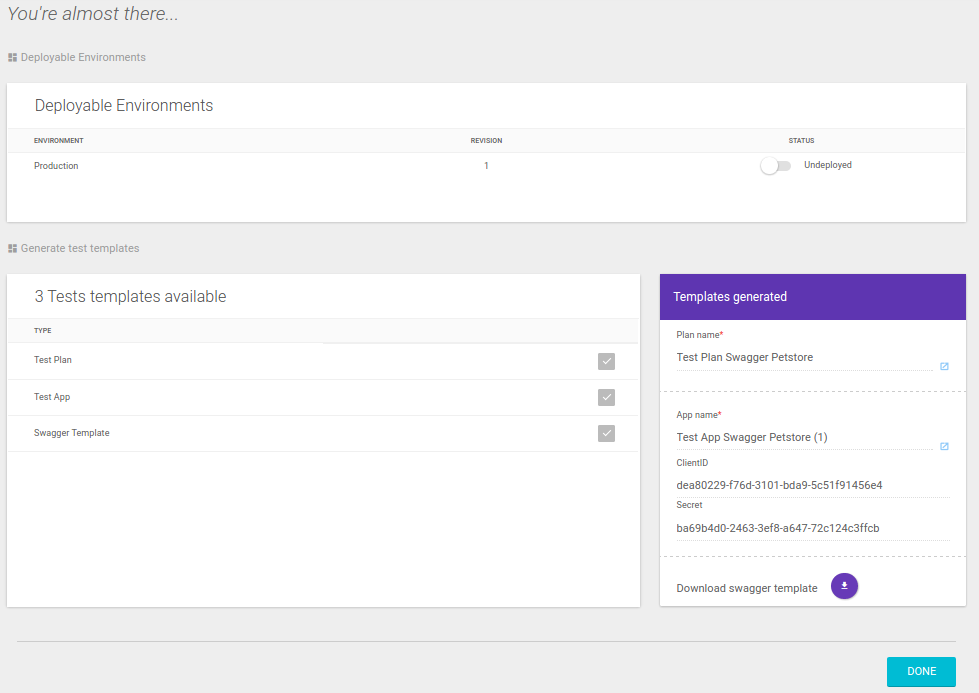
Task: Click the ENVIRONMENT column header
Action: click(x=57, y=141)
